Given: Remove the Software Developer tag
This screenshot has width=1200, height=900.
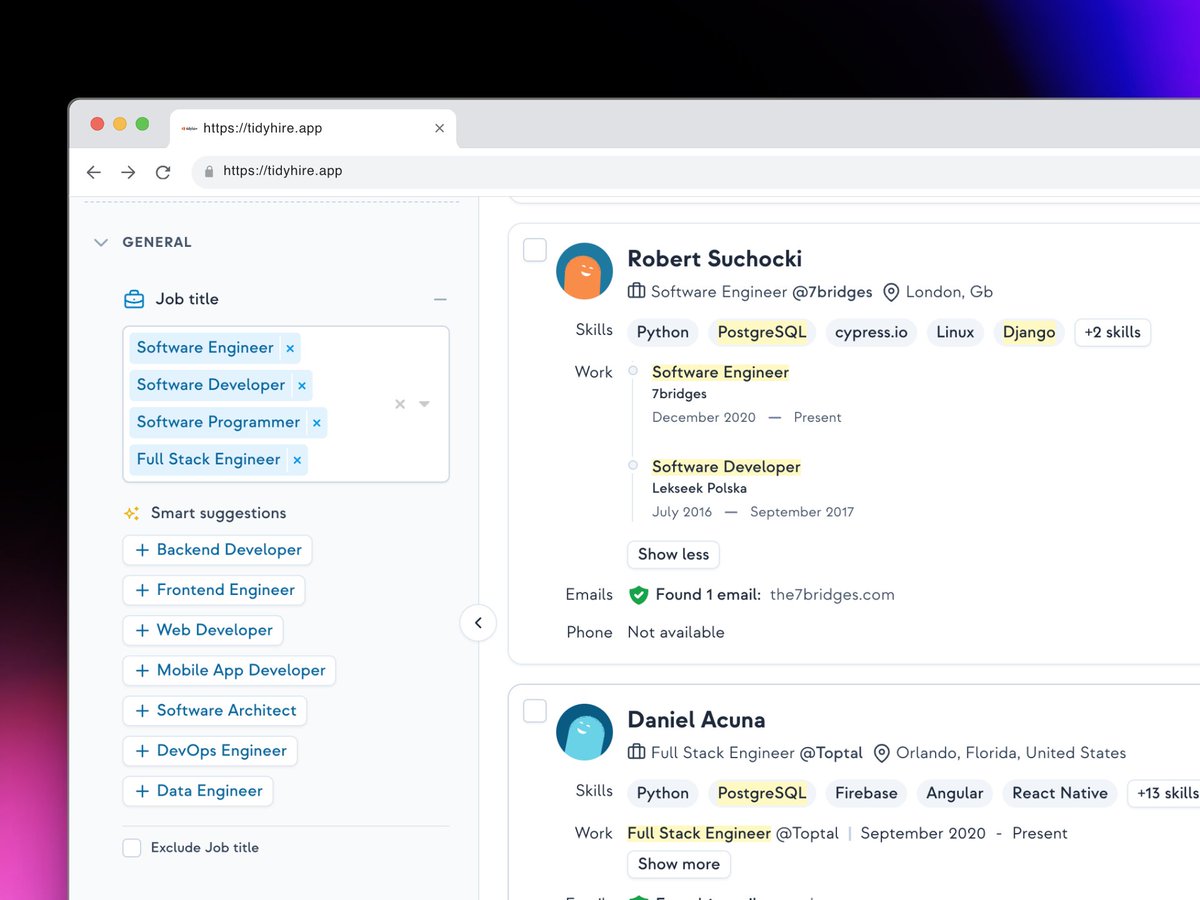Looking at the screenshot, I should [301, 385].
